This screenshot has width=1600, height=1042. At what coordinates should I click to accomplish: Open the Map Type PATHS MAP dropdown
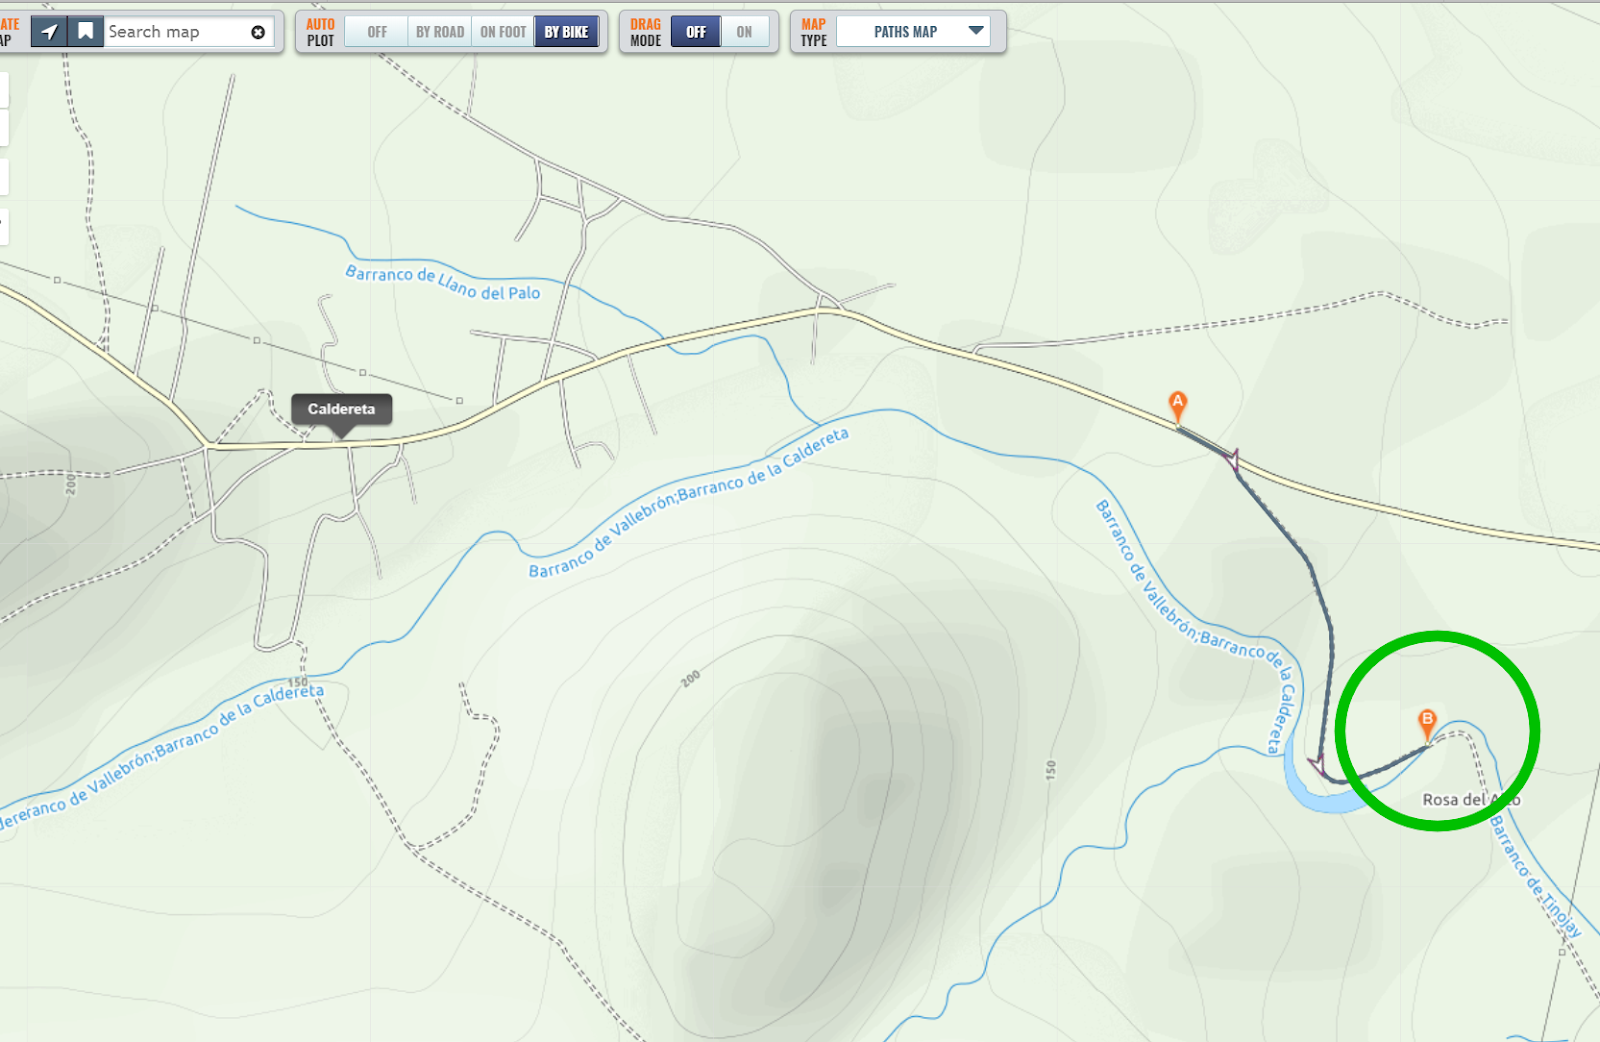(x=913, y=32)
